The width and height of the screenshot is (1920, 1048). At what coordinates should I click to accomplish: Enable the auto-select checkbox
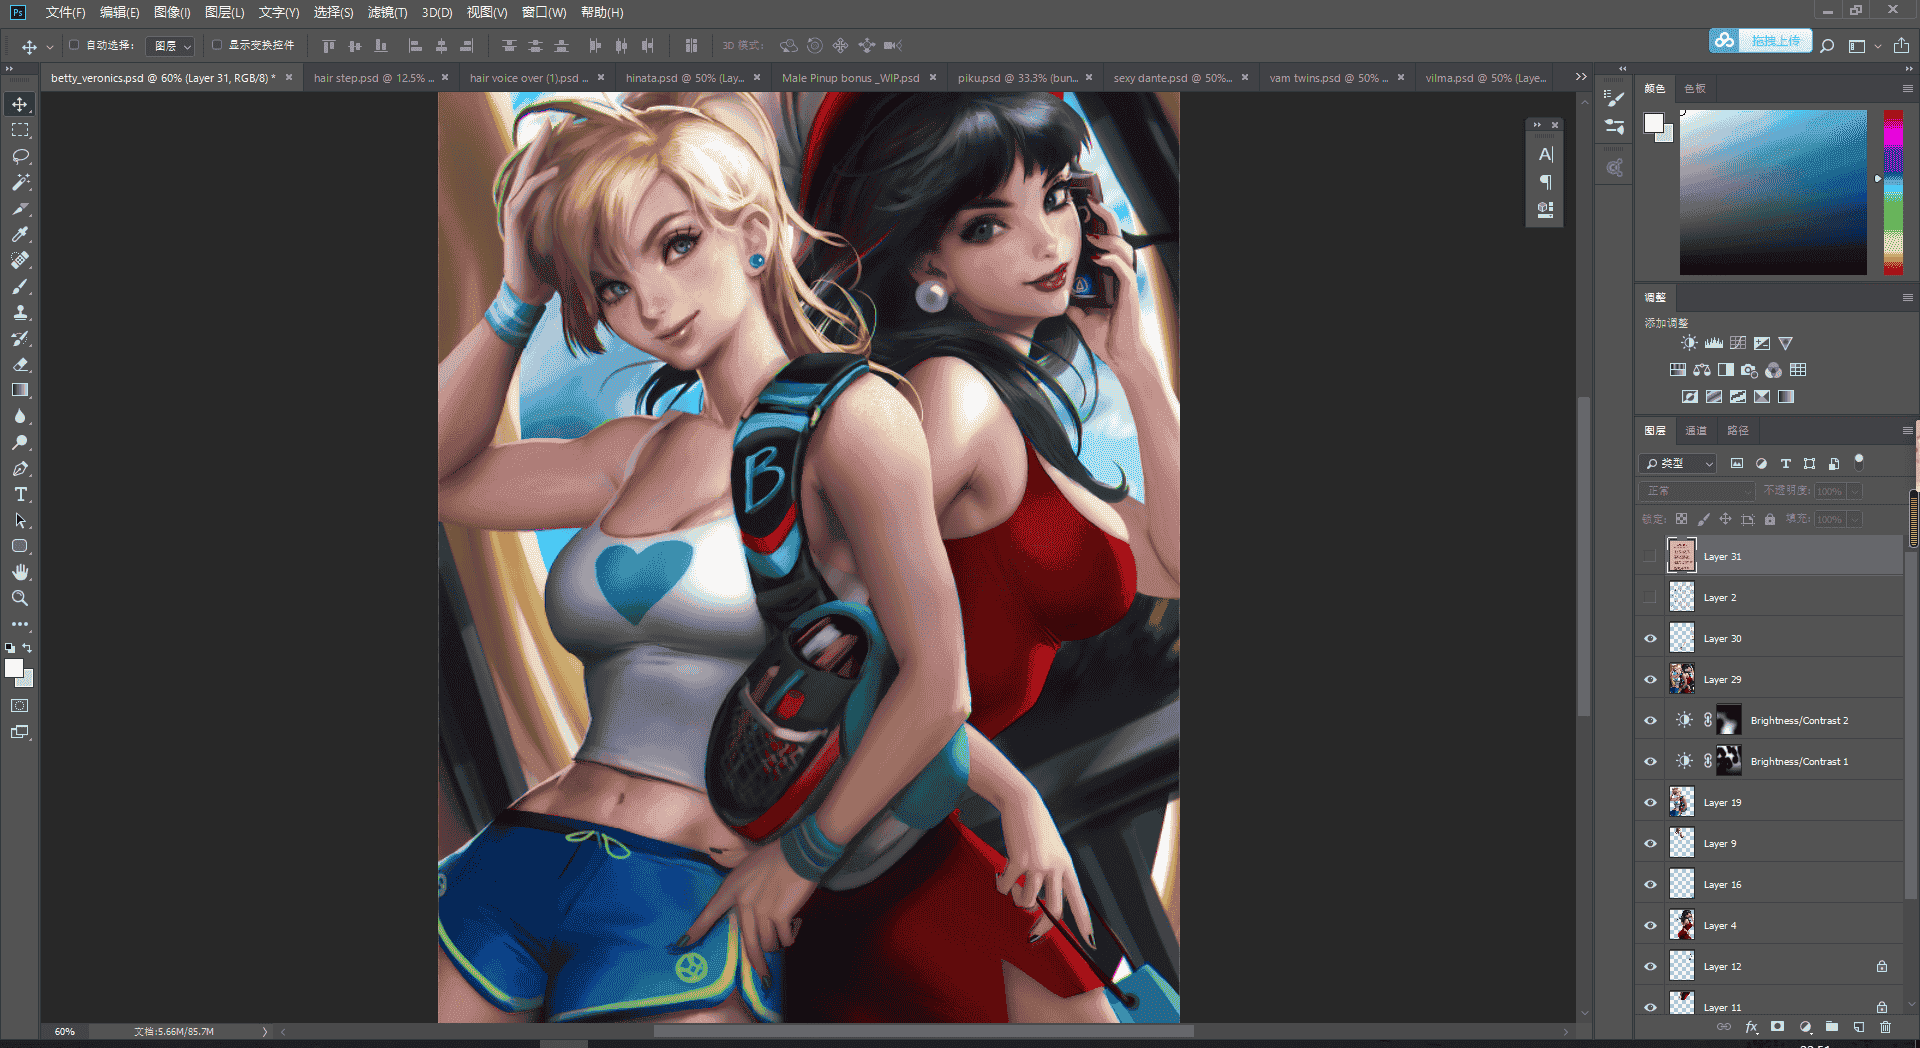(x=74, y=45)
